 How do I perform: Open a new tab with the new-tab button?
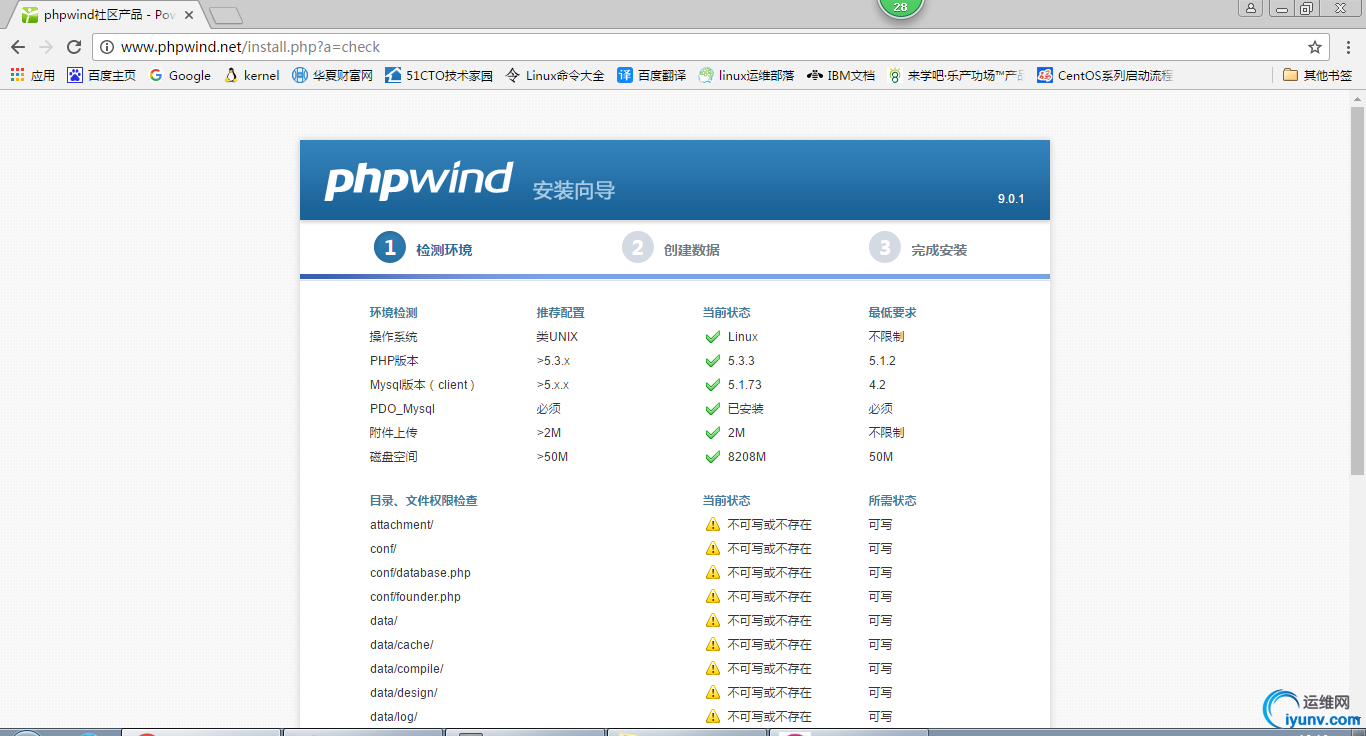[226, 15]
